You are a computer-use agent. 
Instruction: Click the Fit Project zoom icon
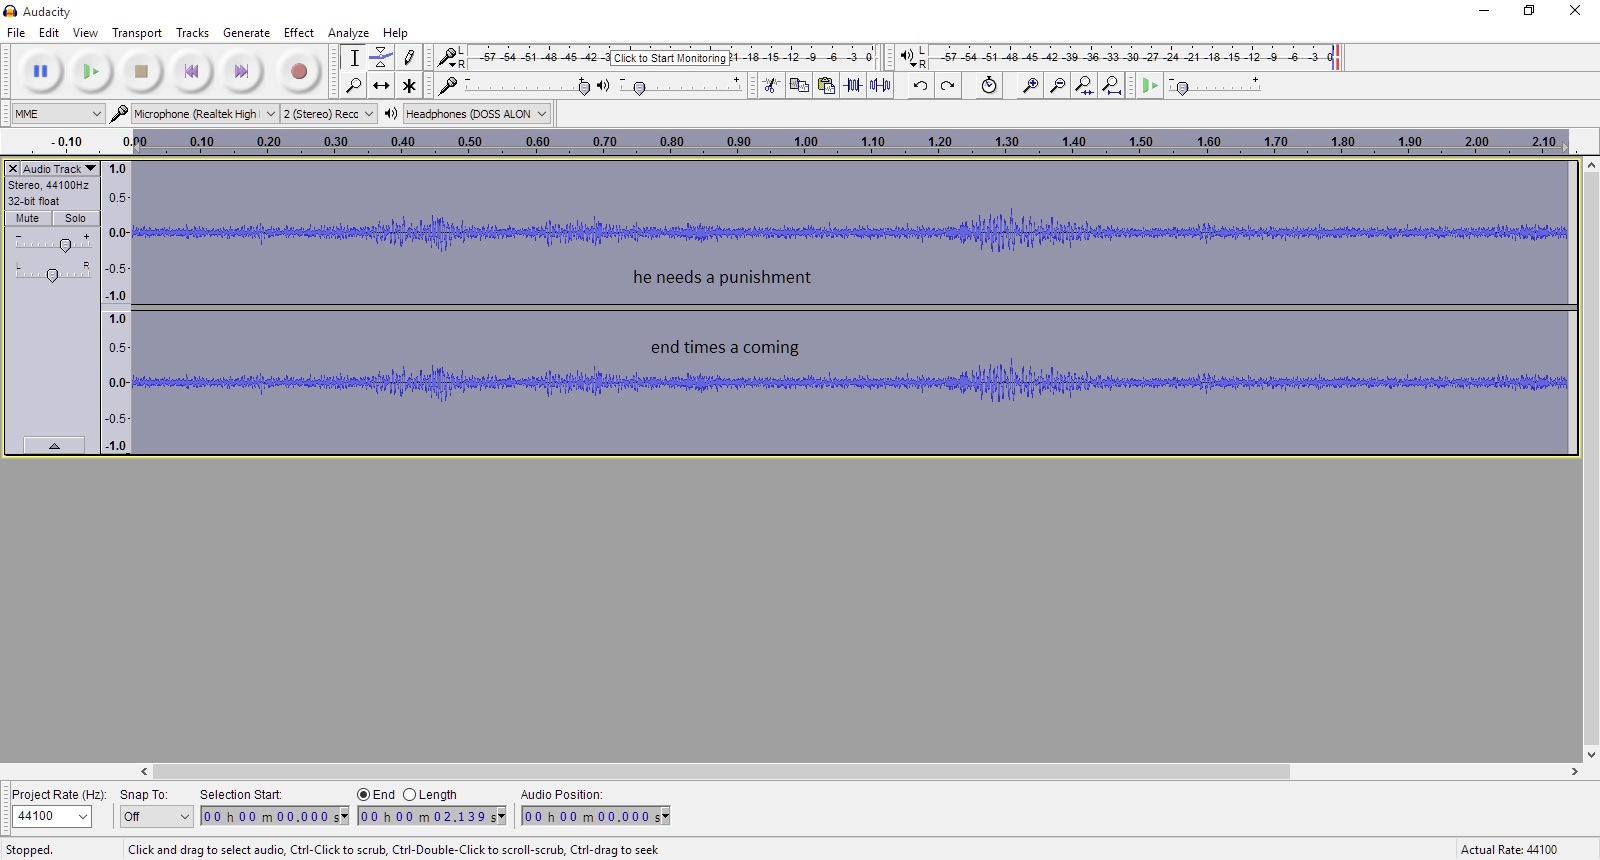coord(1111,86)
